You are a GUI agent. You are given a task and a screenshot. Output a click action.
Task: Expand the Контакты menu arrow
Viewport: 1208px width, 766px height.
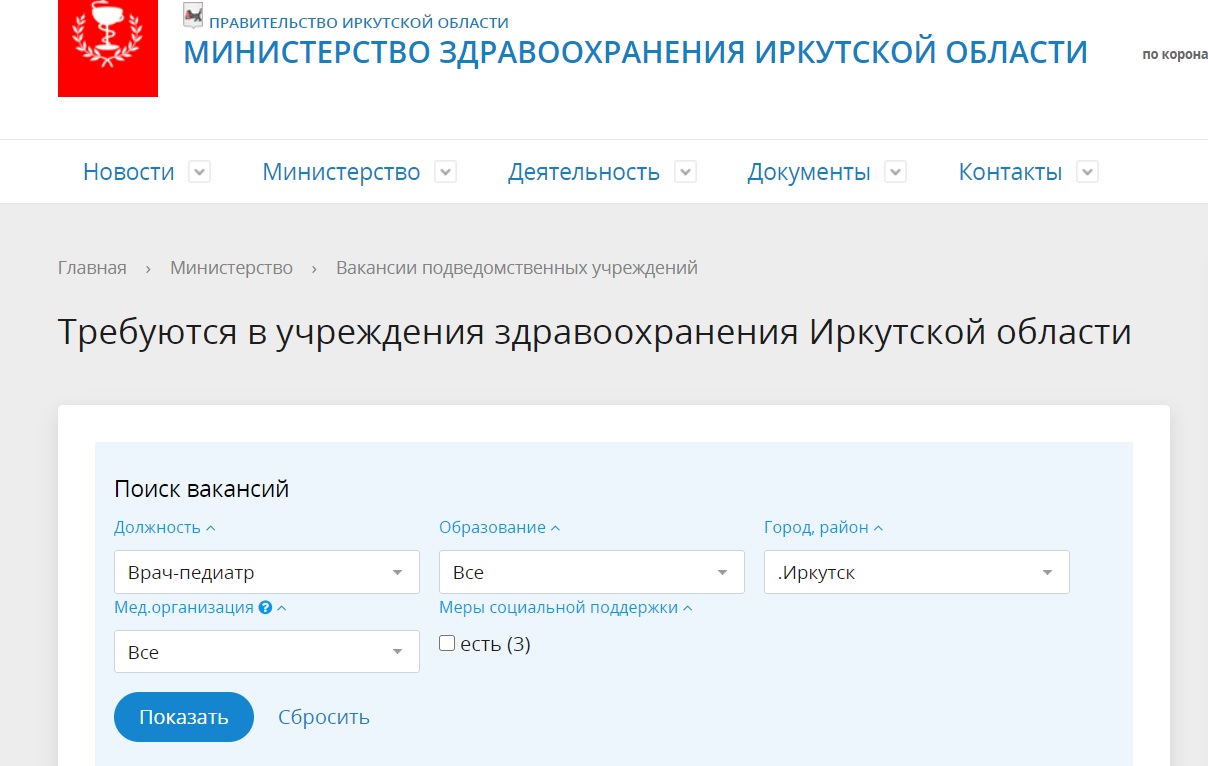click(x=1088, y=172)
